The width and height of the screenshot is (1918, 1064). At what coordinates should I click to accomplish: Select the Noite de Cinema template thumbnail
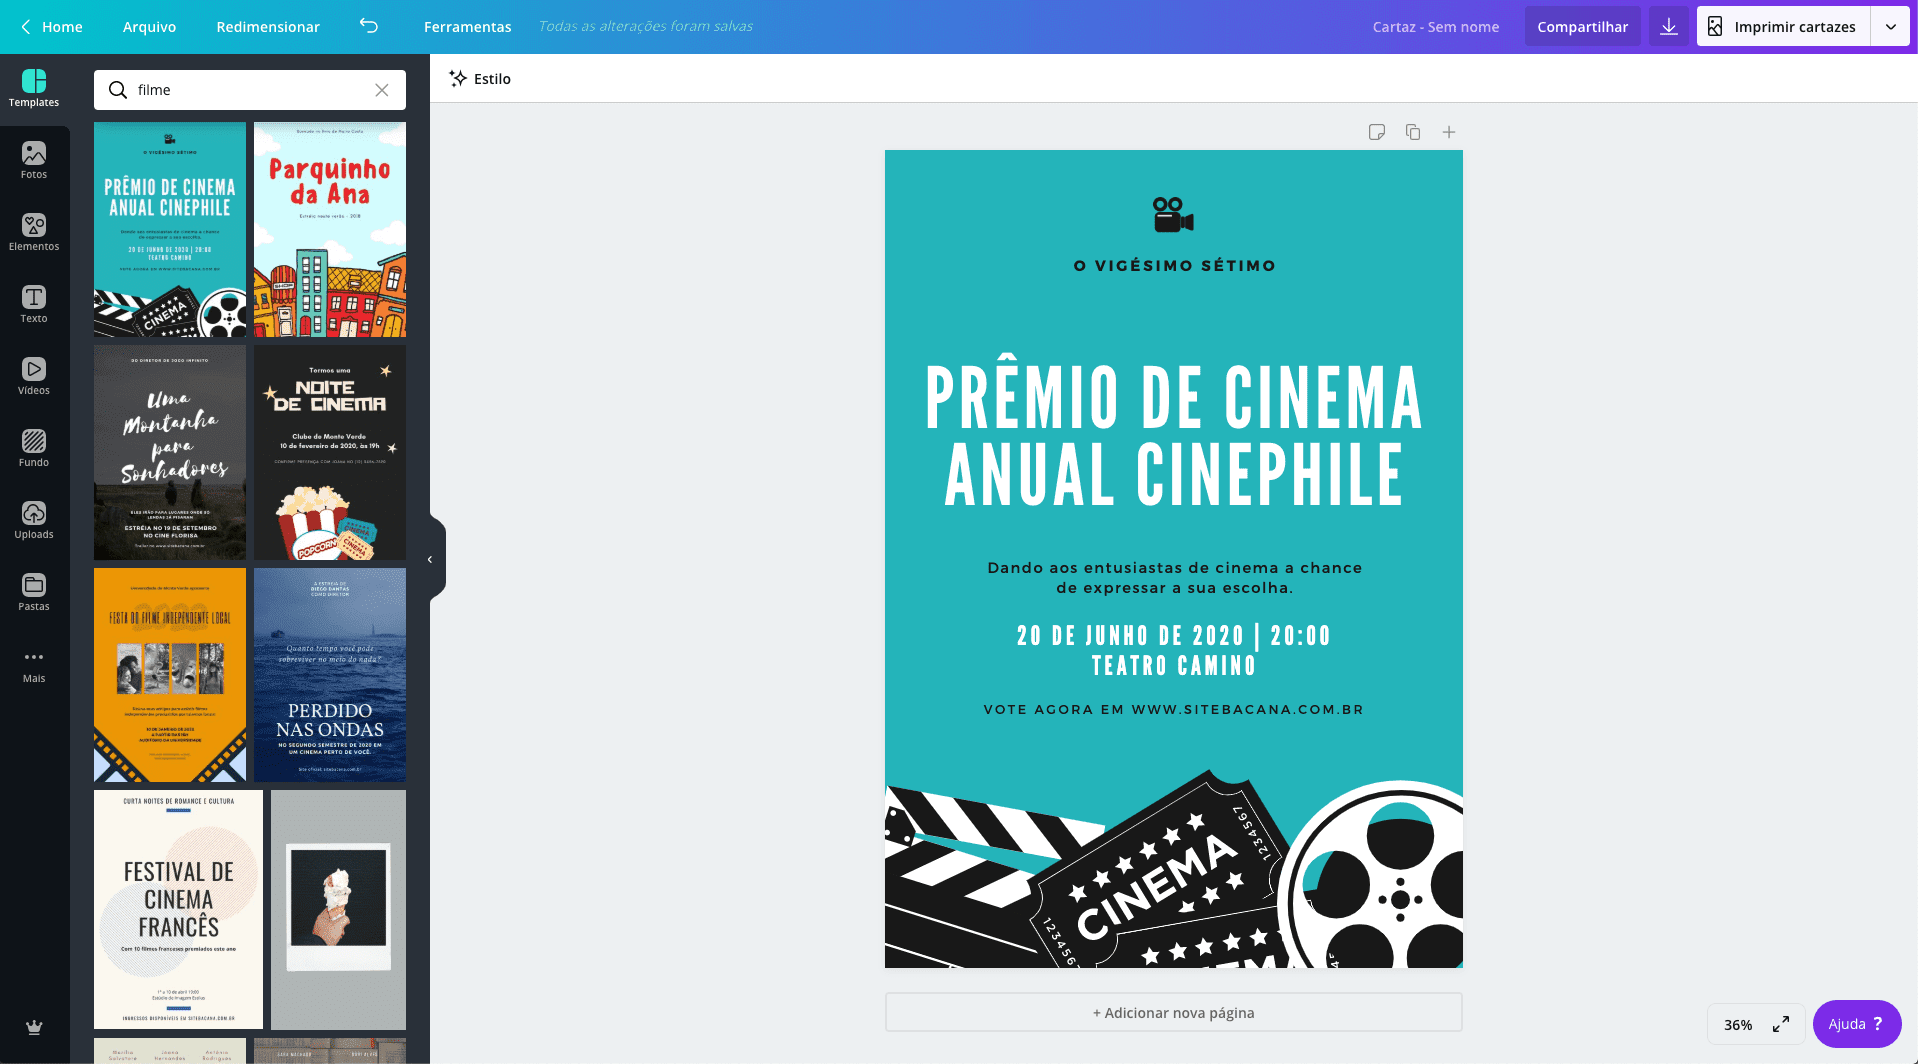click(x=329, y=452)
